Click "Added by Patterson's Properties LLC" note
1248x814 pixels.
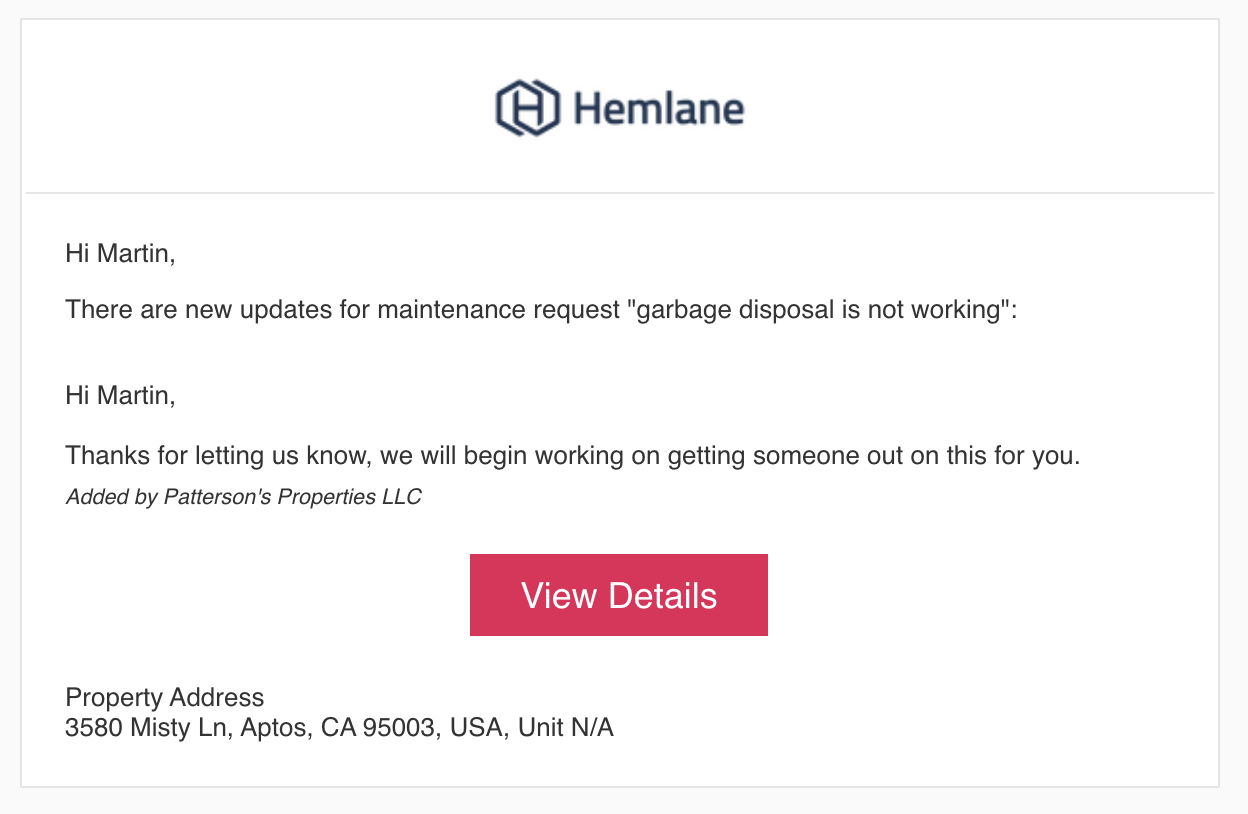[243, 497]
